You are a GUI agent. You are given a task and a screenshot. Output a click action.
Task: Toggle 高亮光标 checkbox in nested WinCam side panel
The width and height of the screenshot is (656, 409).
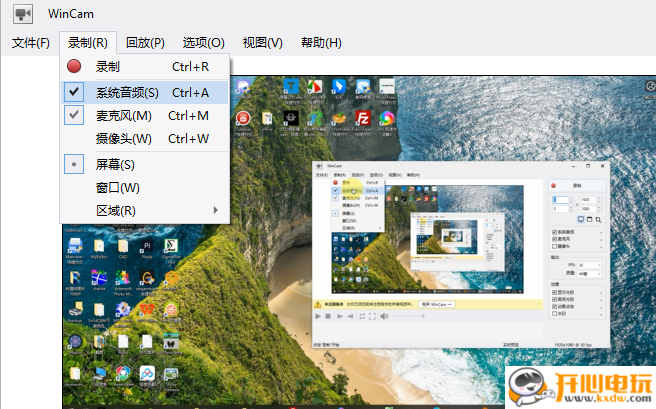pos(554,299)
